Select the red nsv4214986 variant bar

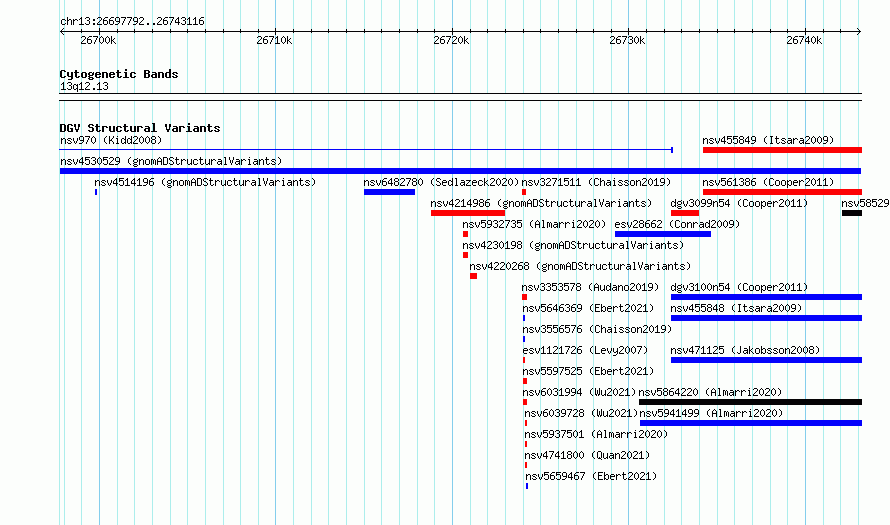(468, 213)
